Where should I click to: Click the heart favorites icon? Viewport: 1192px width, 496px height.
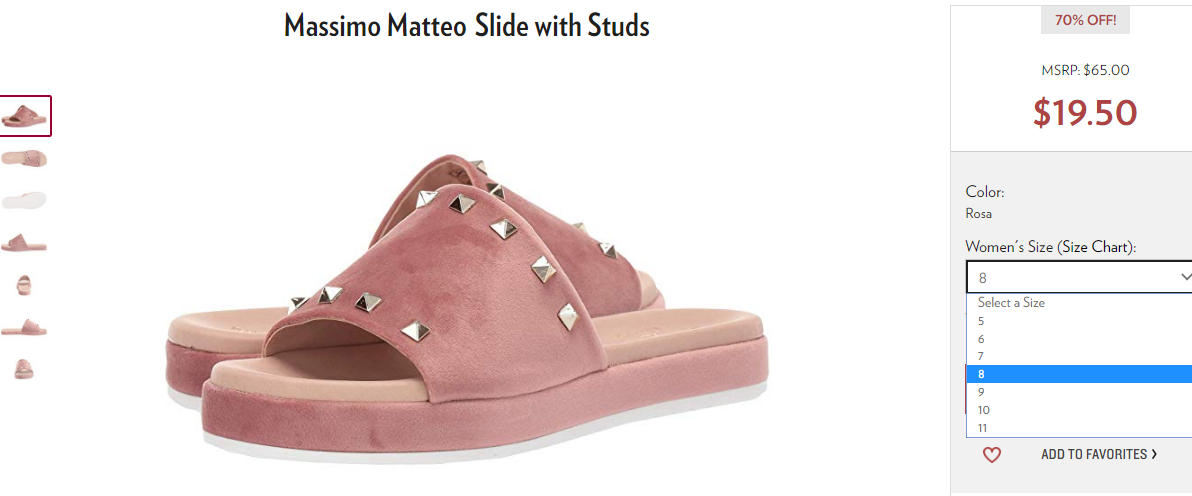click(991, 455)
